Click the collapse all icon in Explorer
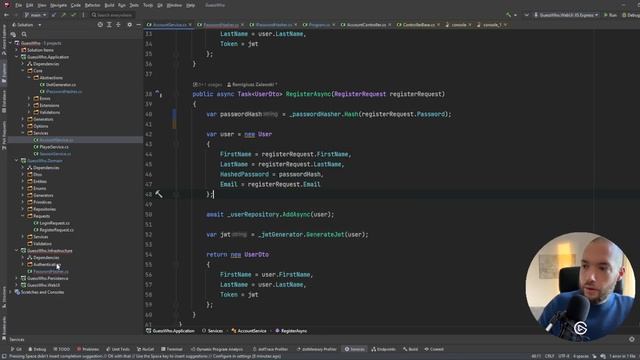Screen dimensions: 640x360 click(x=118, y=25)
